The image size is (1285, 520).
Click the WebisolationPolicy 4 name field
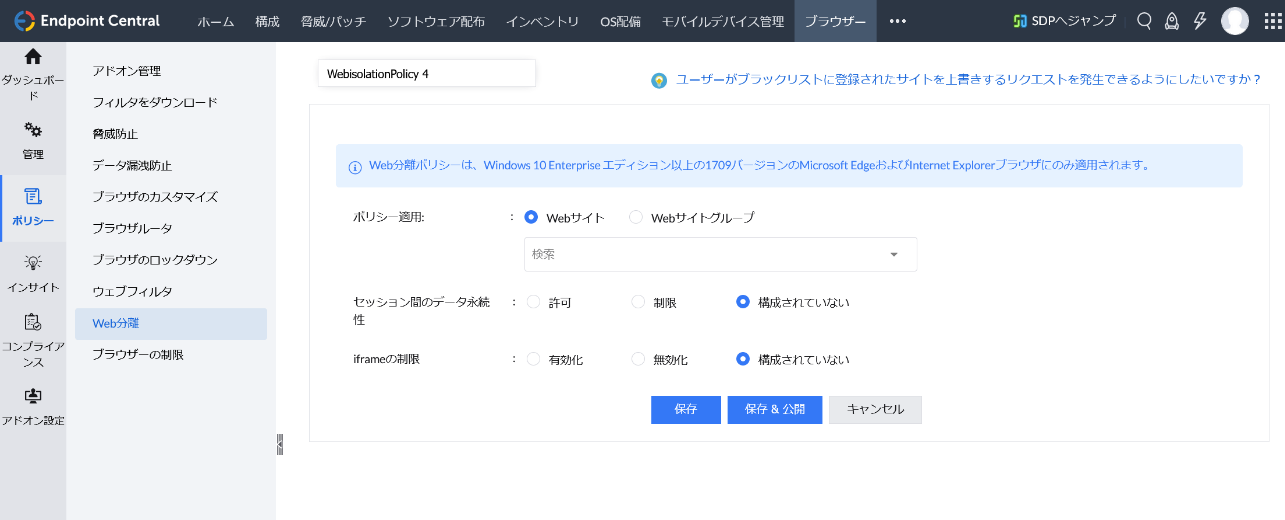[x=426, y=74]
